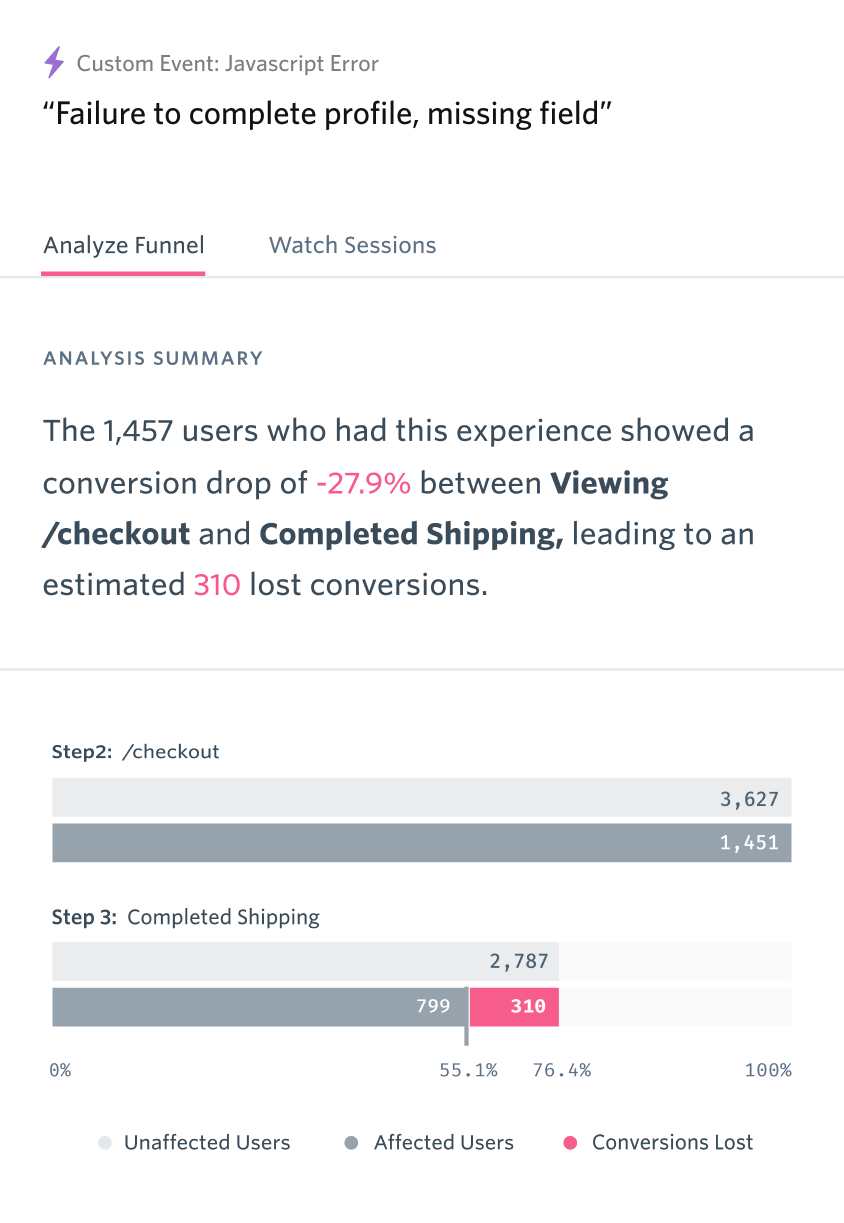Screen dimensions: 844x1223
Task: Click the 799 affected users bar
Action: click(x=259, y=1007)
